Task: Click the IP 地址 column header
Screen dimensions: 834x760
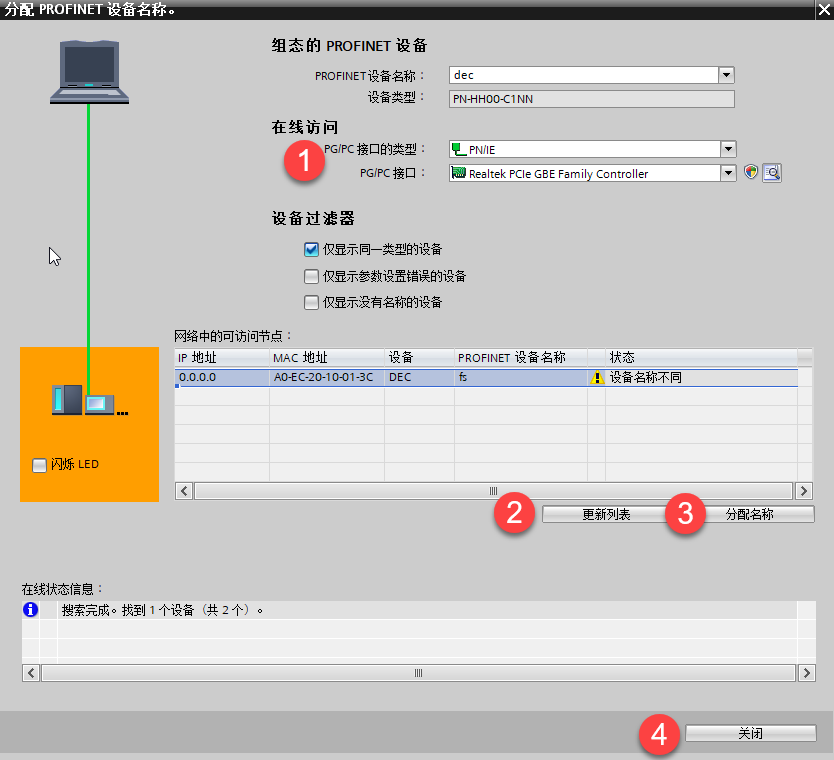Action: coord(222,357)
